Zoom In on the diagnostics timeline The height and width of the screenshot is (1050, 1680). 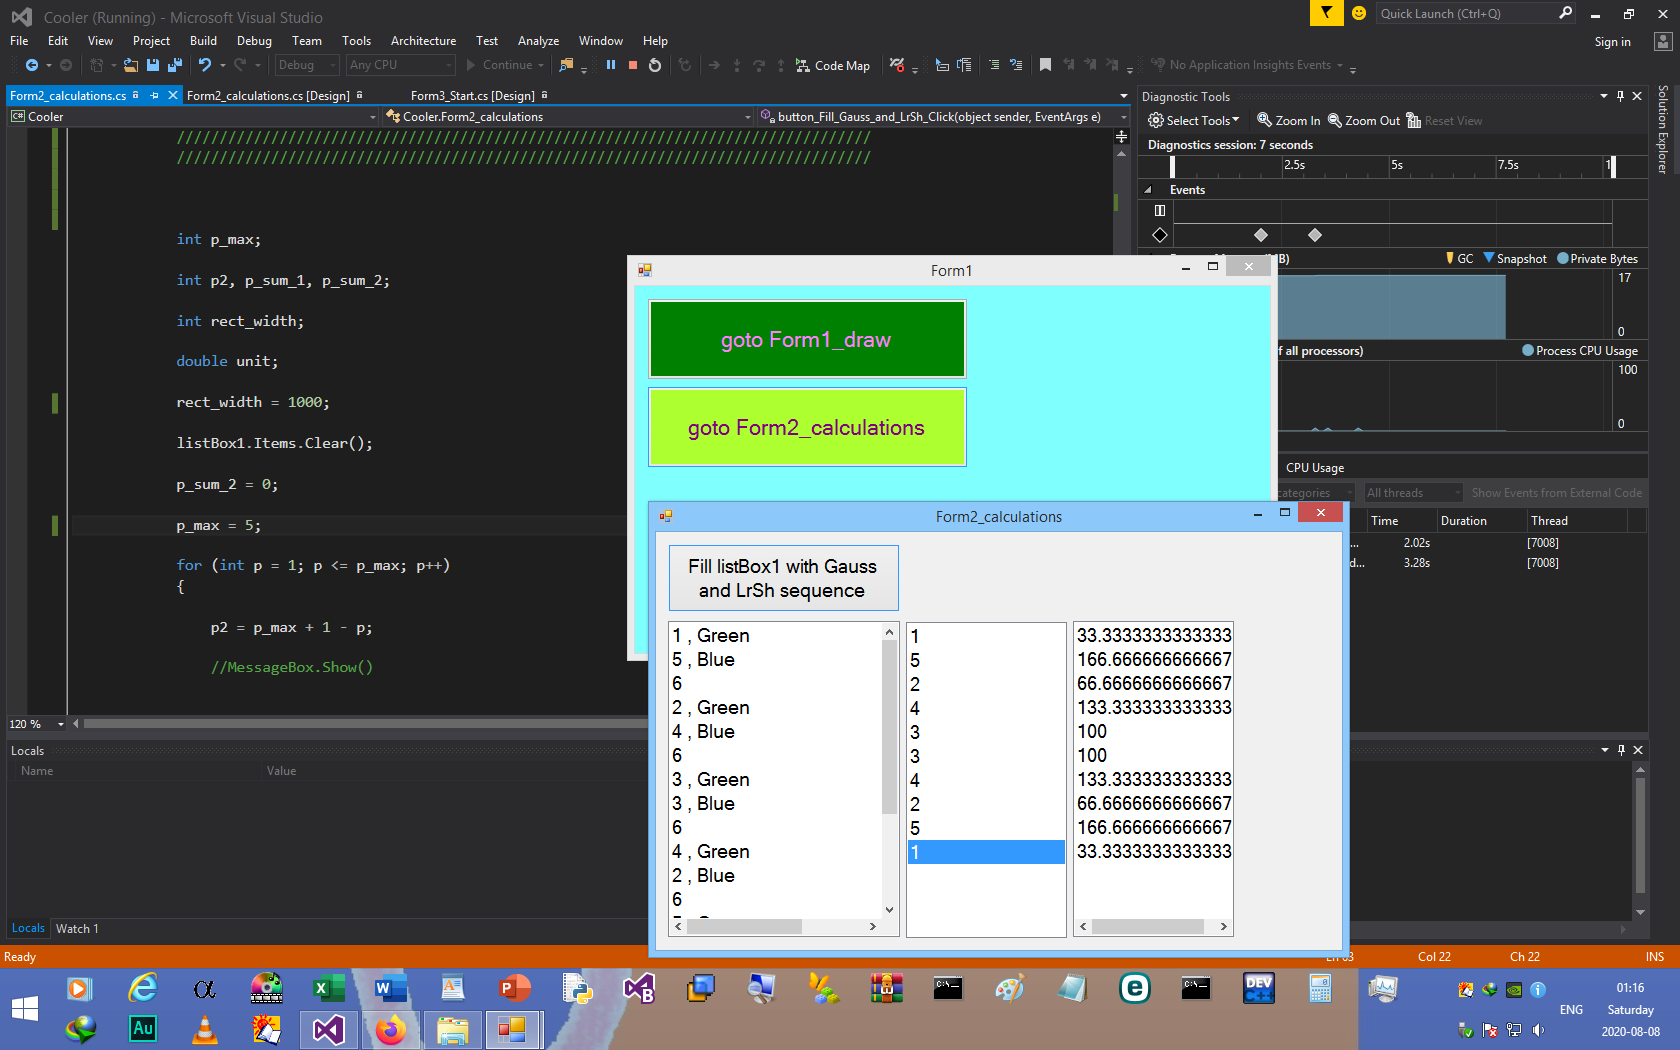click(x=1288, y=120)
